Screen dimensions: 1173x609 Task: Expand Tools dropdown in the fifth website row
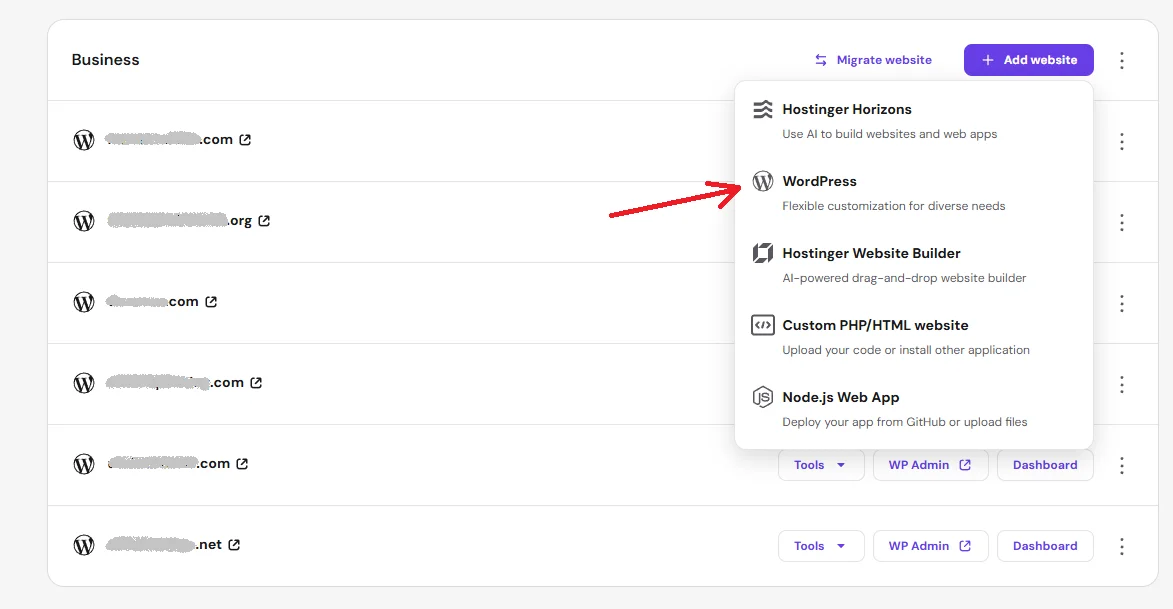820,465
